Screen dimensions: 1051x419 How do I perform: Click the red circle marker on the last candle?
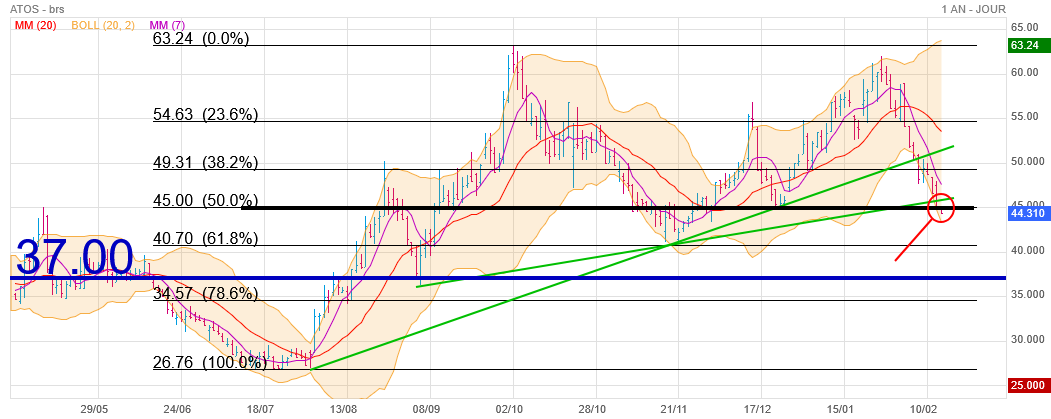[941, 208]
